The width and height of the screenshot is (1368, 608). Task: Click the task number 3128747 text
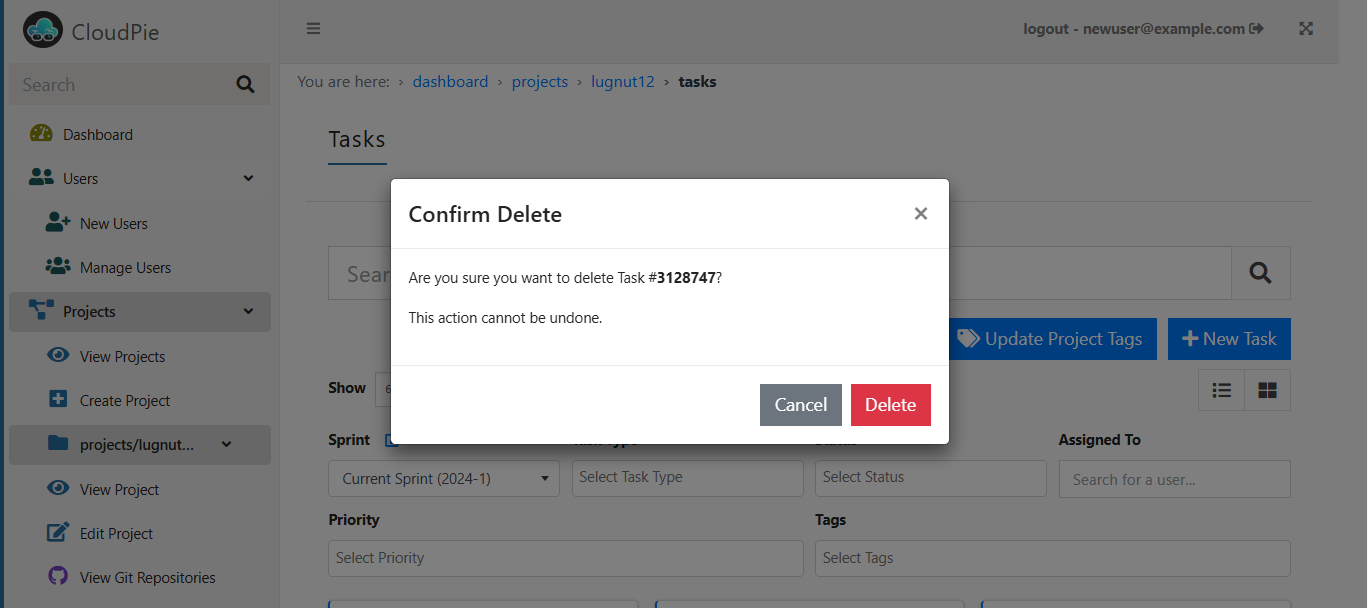686,278
